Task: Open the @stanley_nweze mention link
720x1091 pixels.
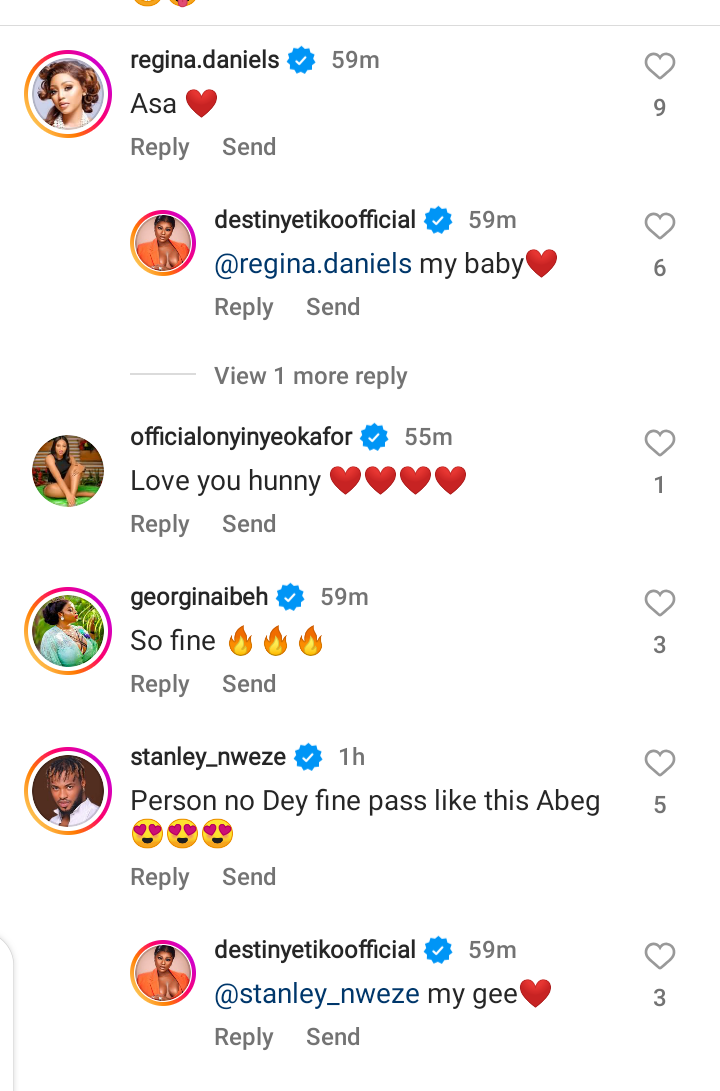Action: 317,994
